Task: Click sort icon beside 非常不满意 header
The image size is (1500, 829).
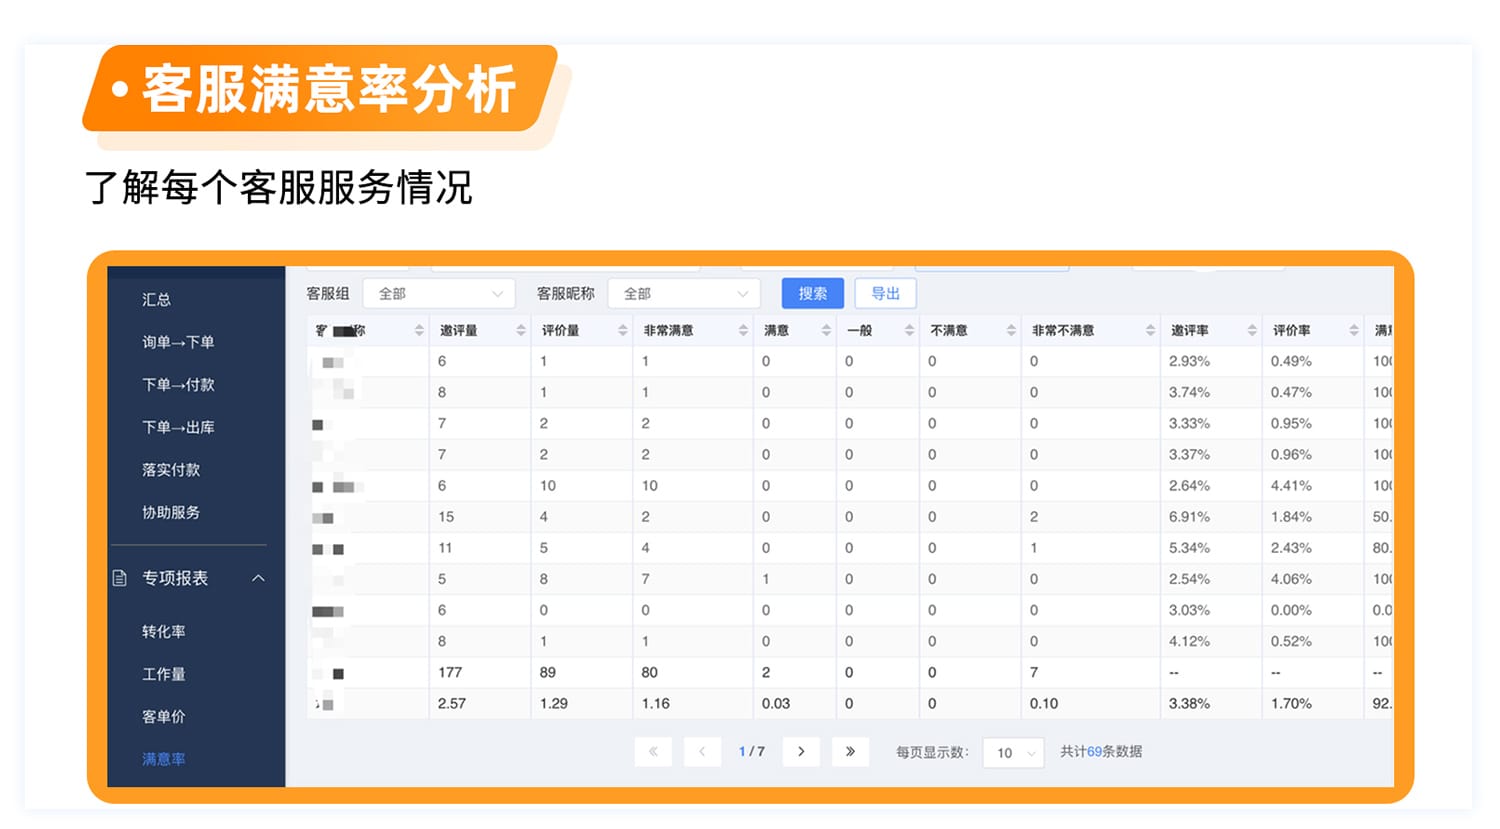Action: pos(1150,330)
